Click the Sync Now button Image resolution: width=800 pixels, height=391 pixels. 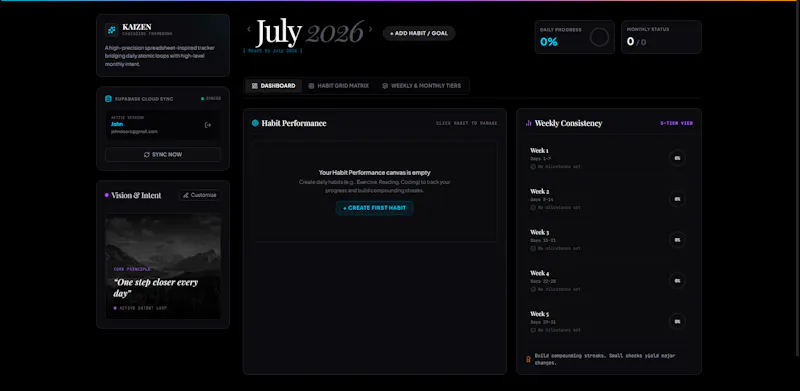pyautogui.click(x=163, y=155)
